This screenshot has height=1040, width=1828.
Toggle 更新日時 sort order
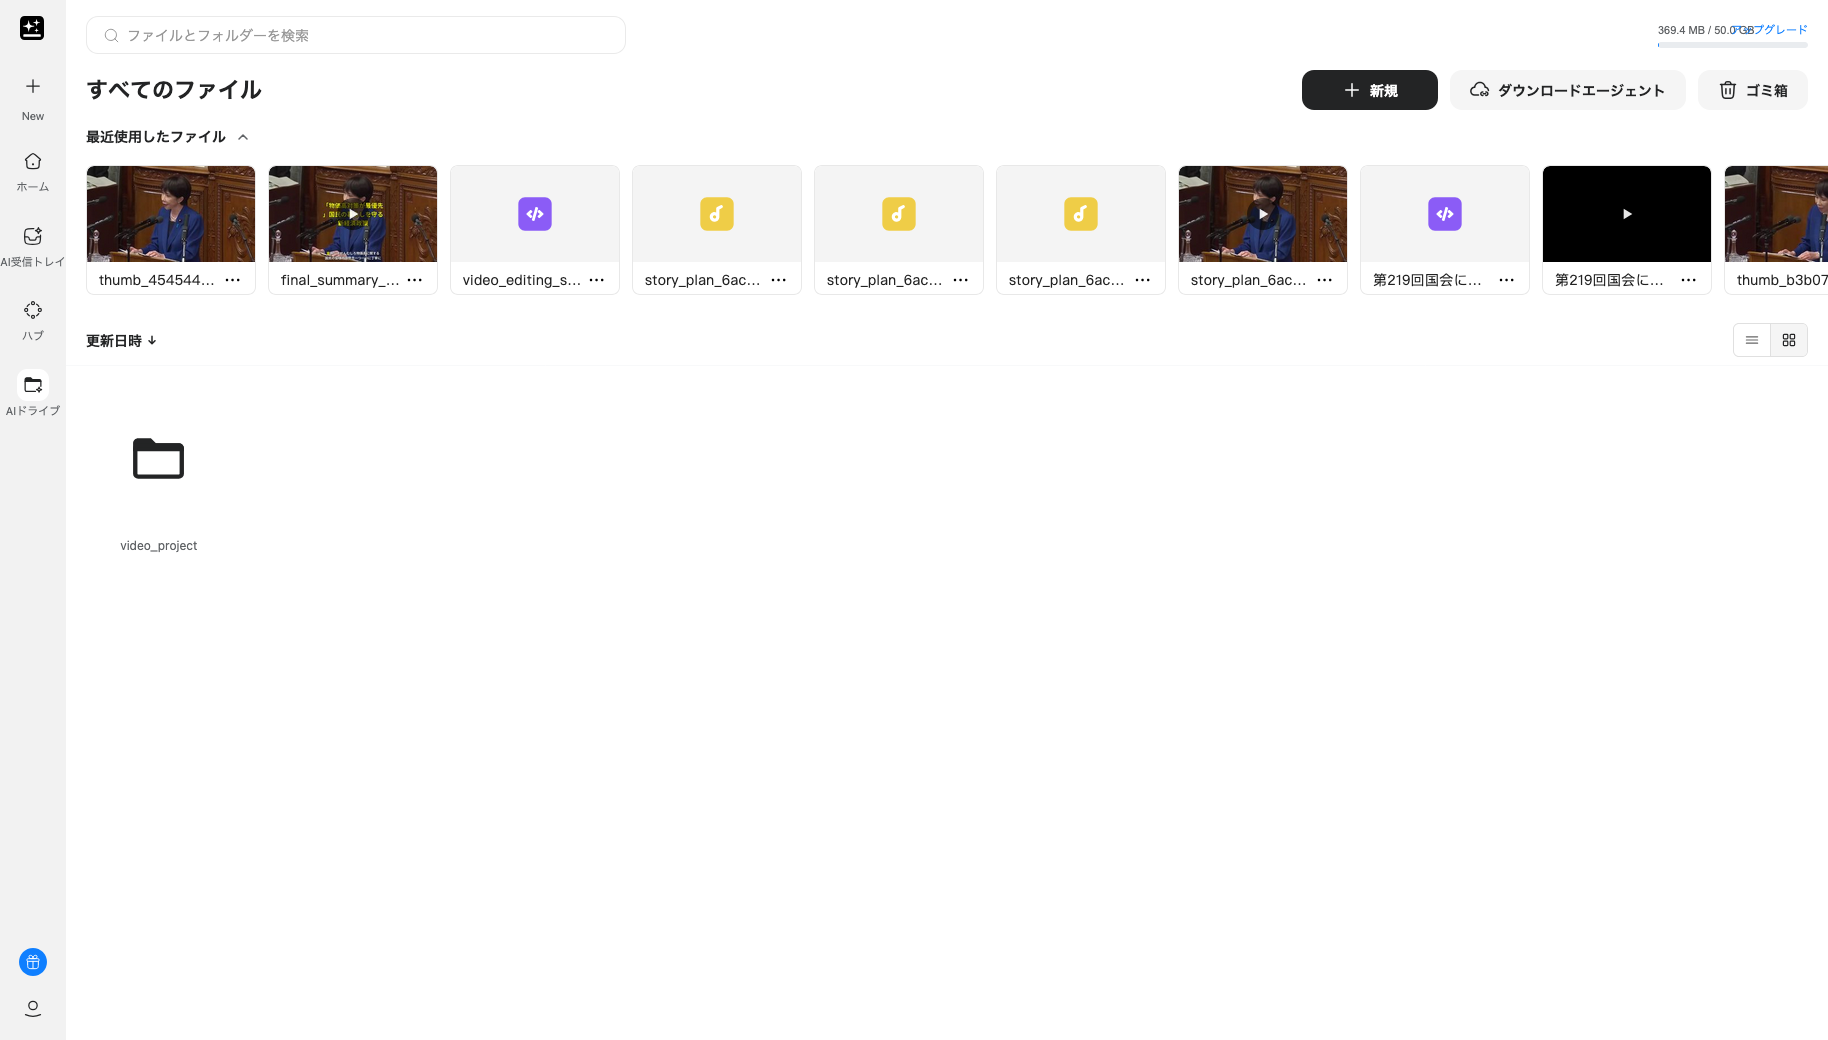click(121, 341)
